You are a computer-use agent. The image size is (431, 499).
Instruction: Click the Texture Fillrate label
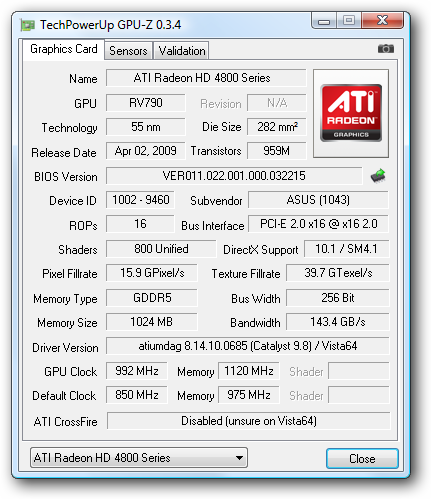(x=246, y=274)
